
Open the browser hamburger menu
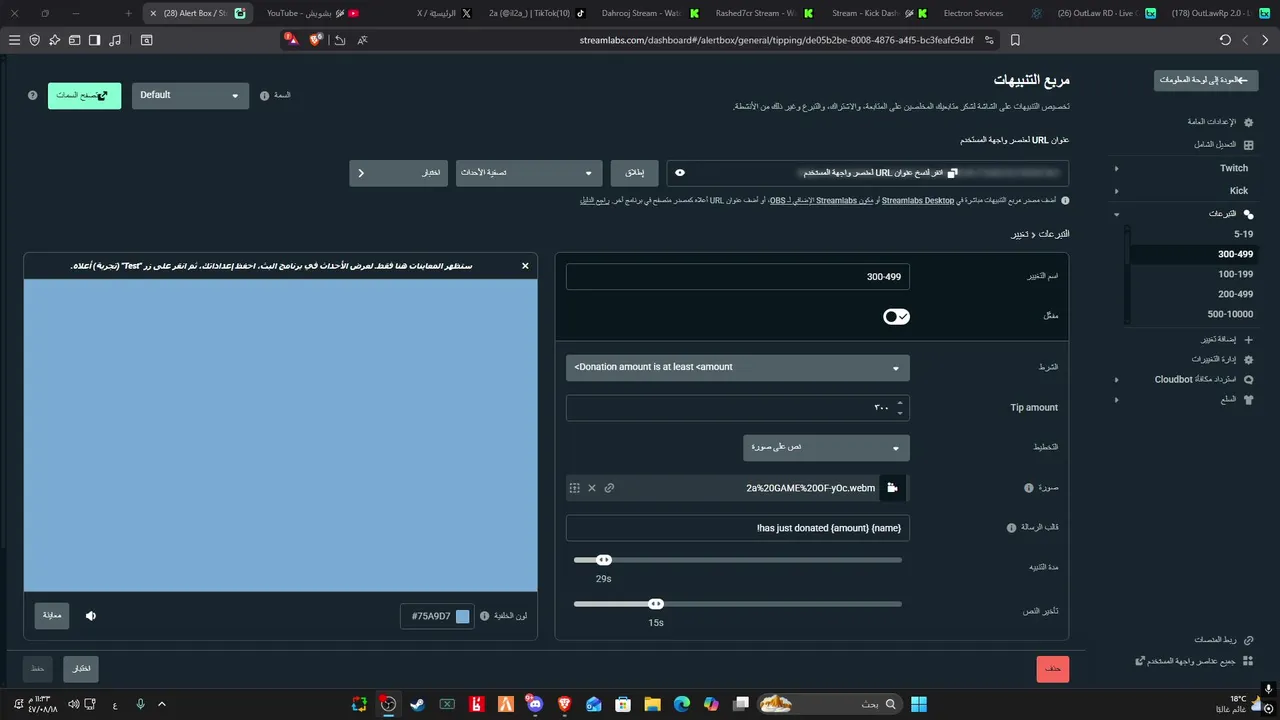coord(14,40)
